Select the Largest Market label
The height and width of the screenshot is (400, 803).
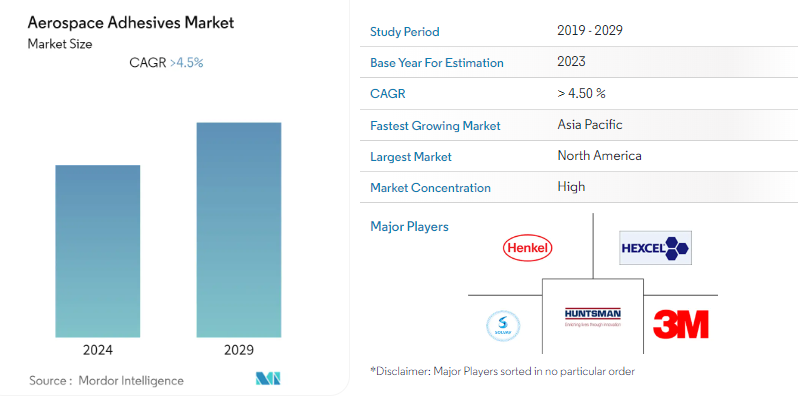[x=411, y=157]
